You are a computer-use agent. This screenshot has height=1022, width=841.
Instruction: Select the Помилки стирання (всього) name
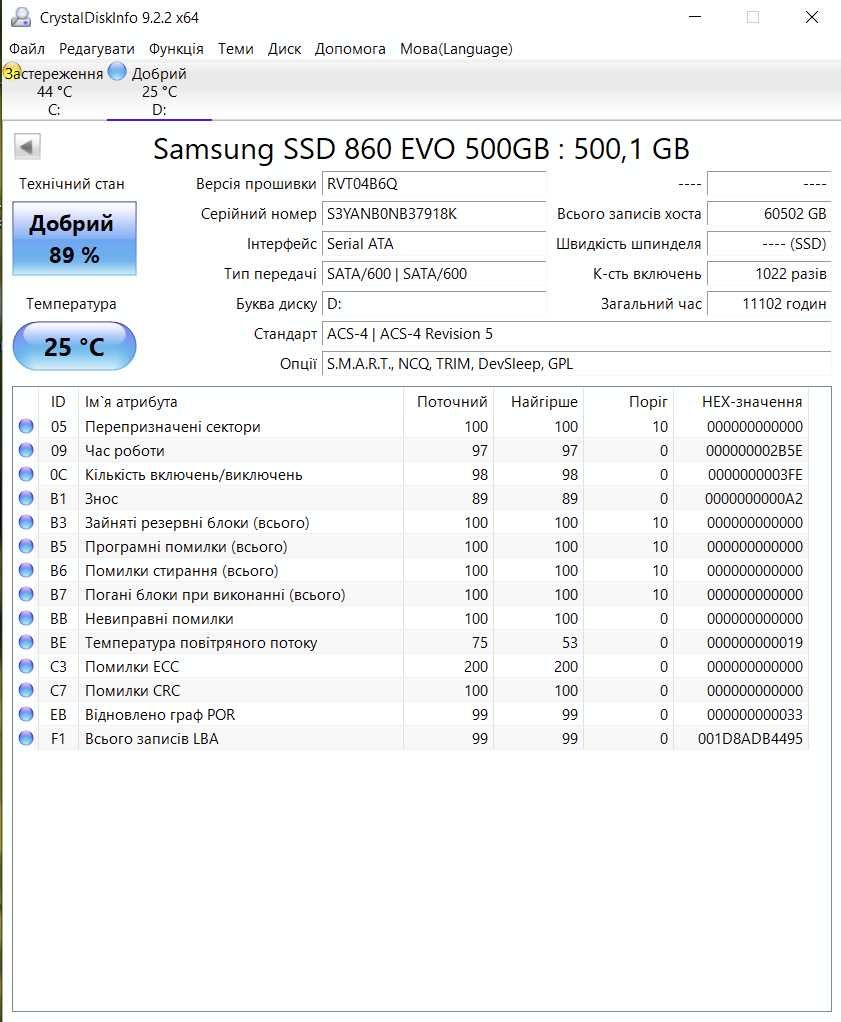coord(181,571)
